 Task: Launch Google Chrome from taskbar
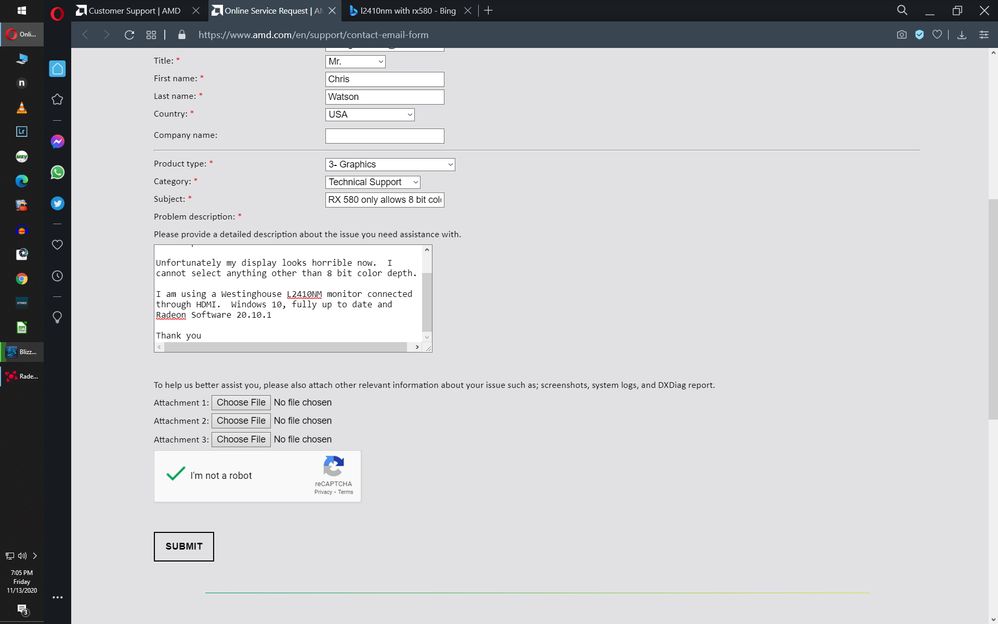click(x=22, y=279)
